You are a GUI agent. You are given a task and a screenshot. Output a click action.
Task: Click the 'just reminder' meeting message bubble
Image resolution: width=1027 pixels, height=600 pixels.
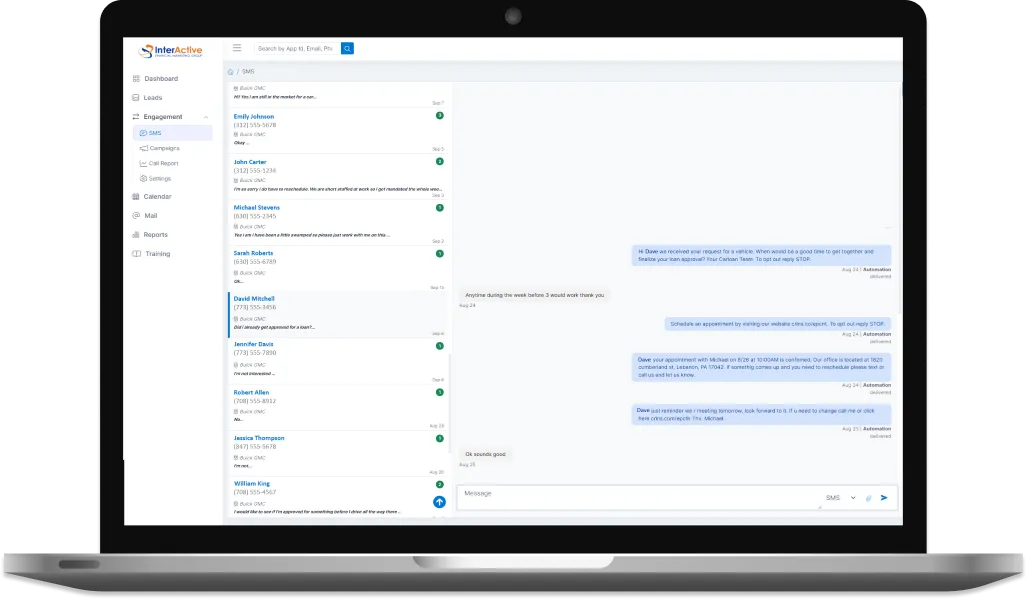(761, 415)
